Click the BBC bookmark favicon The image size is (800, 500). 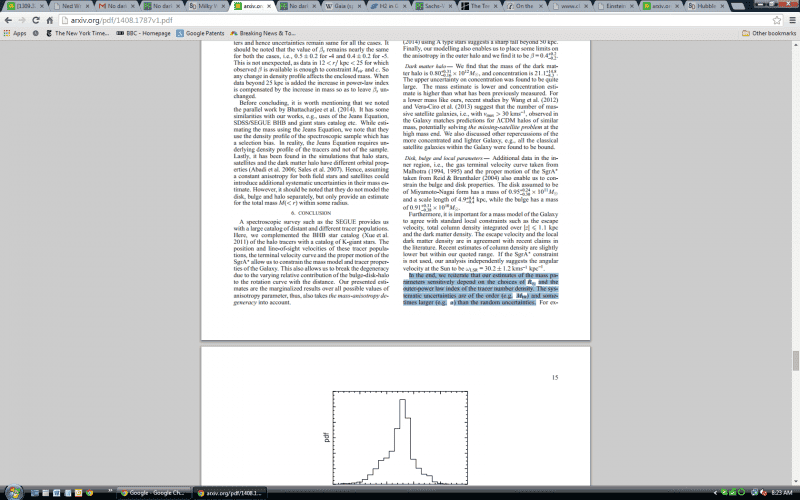pyautogui.click(x=120, y=33)
